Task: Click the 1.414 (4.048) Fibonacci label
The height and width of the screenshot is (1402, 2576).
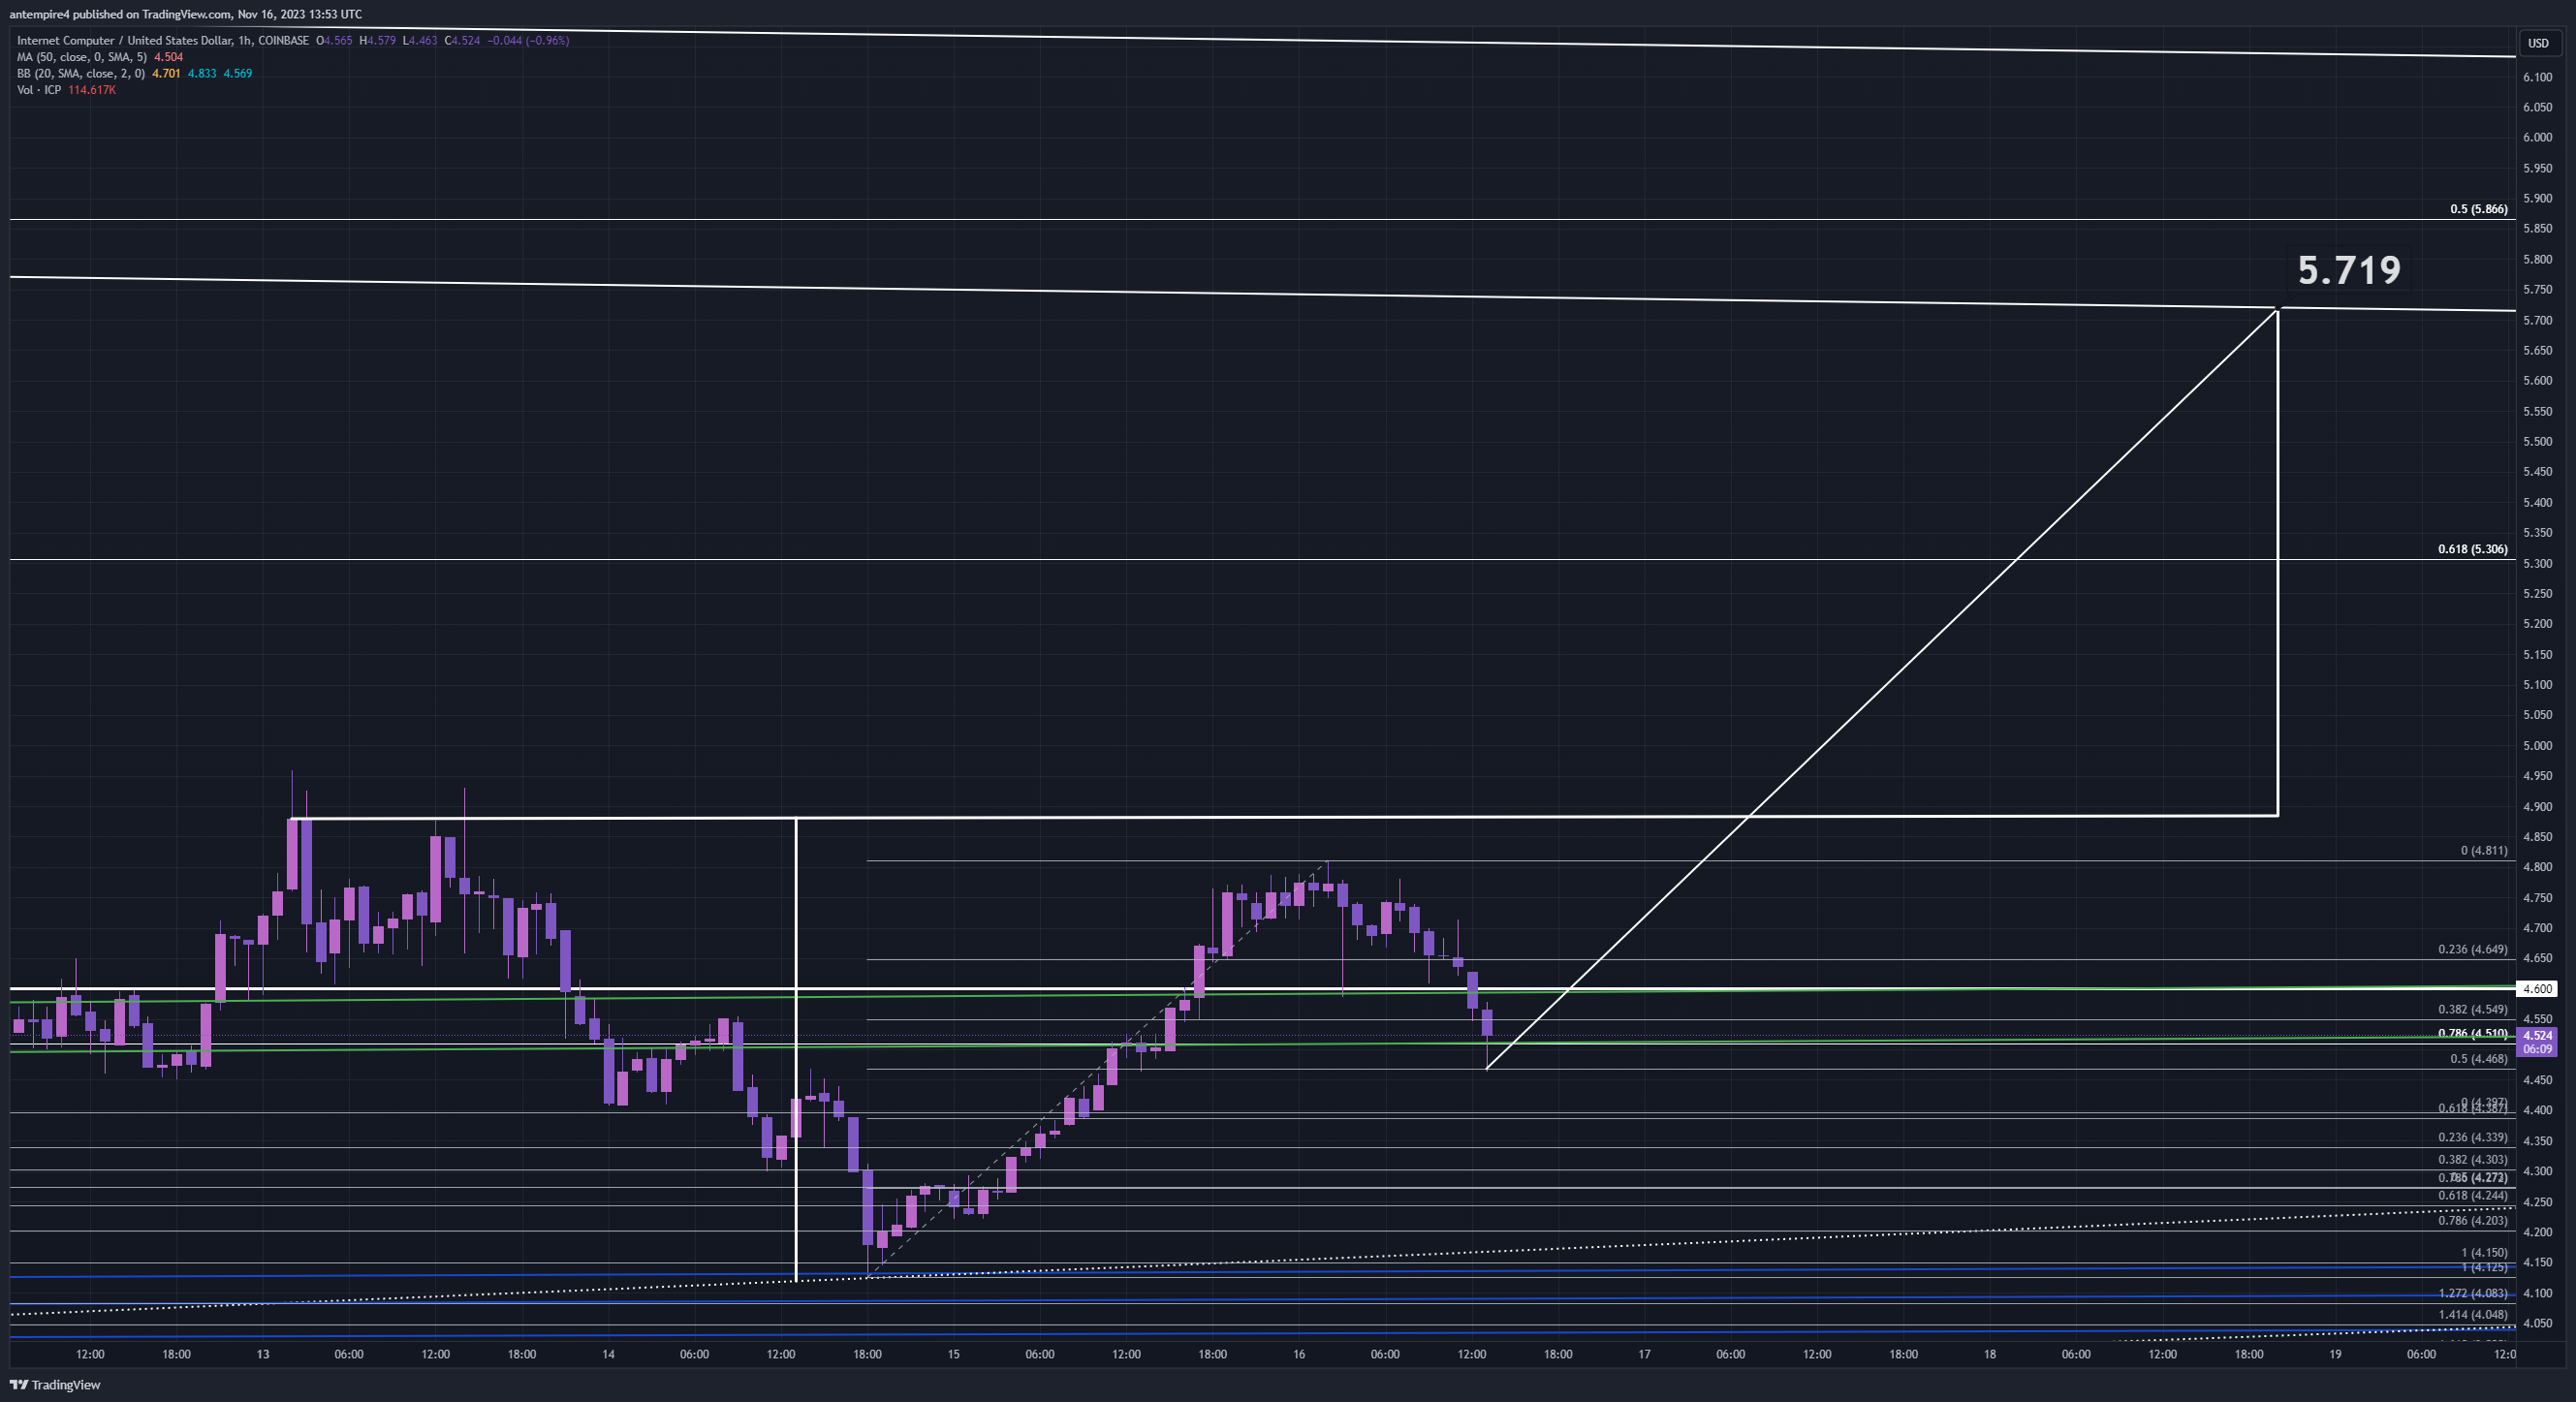Action: tap(2472, 1315)
